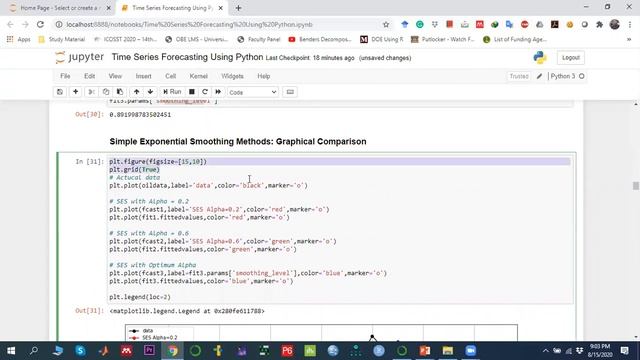Open the File menu
Image resolution: width=640 pixels, height=360 pixels.
tap(65, 76)
